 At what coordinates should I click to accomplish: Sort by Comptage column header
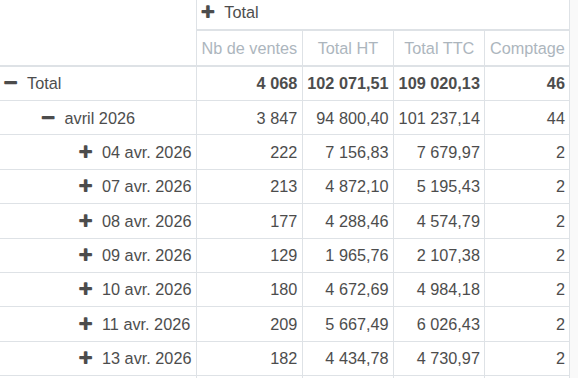coord(527,48)
